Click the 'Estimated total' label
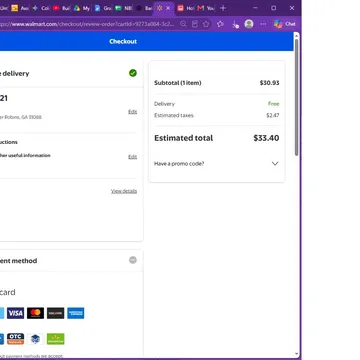The image size is (360, 360). [x=183, y=138]
